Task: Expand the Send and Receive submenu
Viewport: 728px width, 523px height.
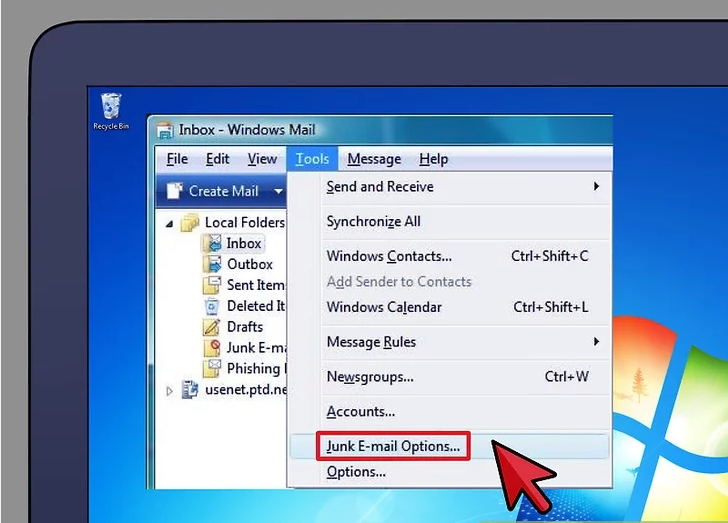Action: pyautogui.click(x=596, y=187)
